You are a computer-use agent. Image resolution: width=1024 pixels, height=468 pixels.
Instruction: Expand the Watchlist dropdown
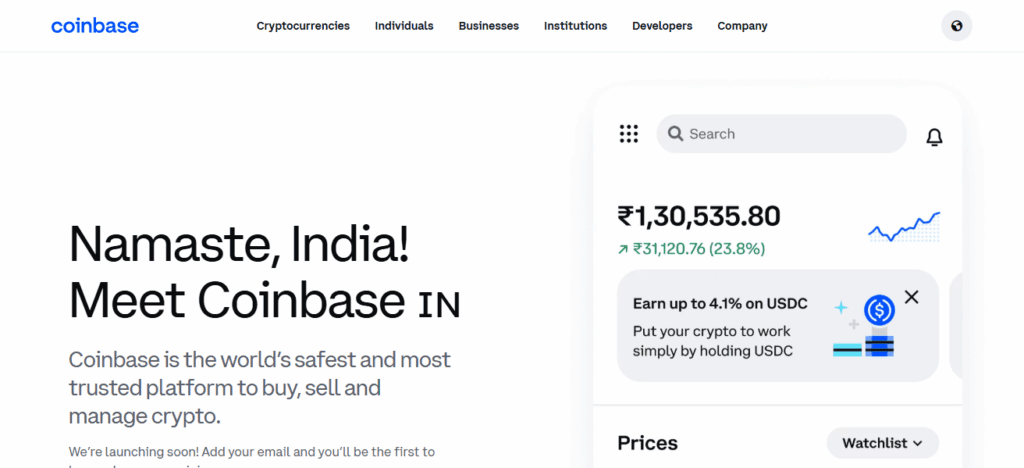pyautogui.click(x=882, y=443)
